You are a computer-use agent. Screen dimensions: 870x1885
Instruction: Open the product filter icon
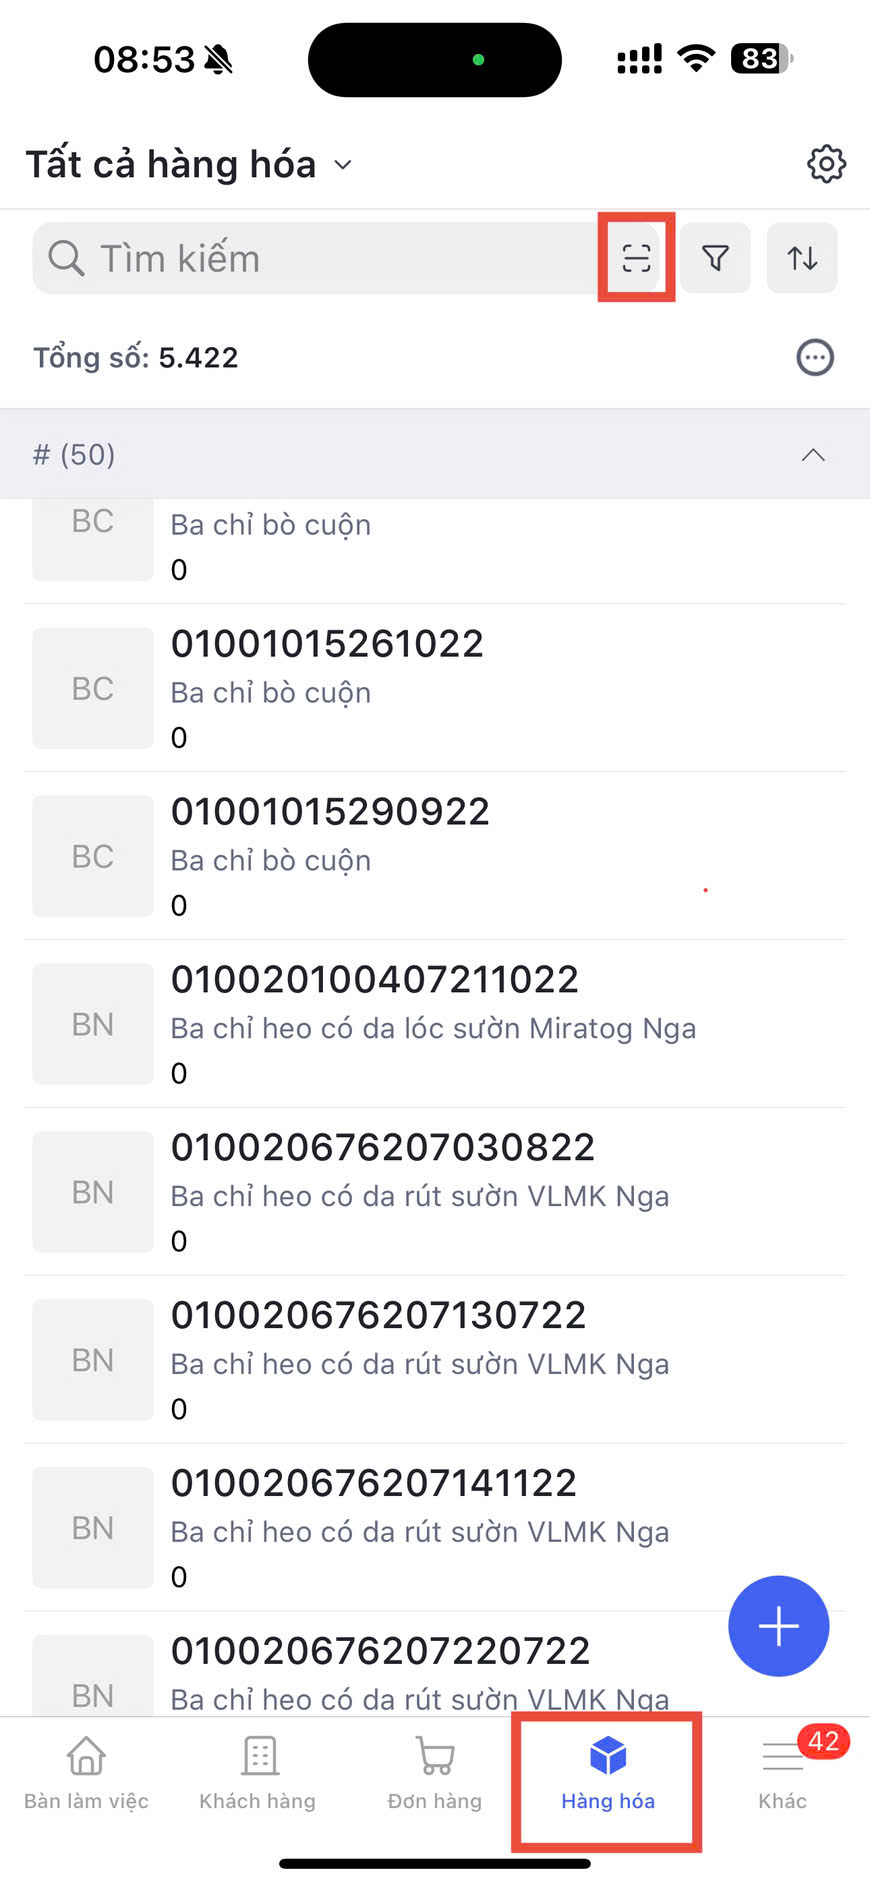pos(715,258)
